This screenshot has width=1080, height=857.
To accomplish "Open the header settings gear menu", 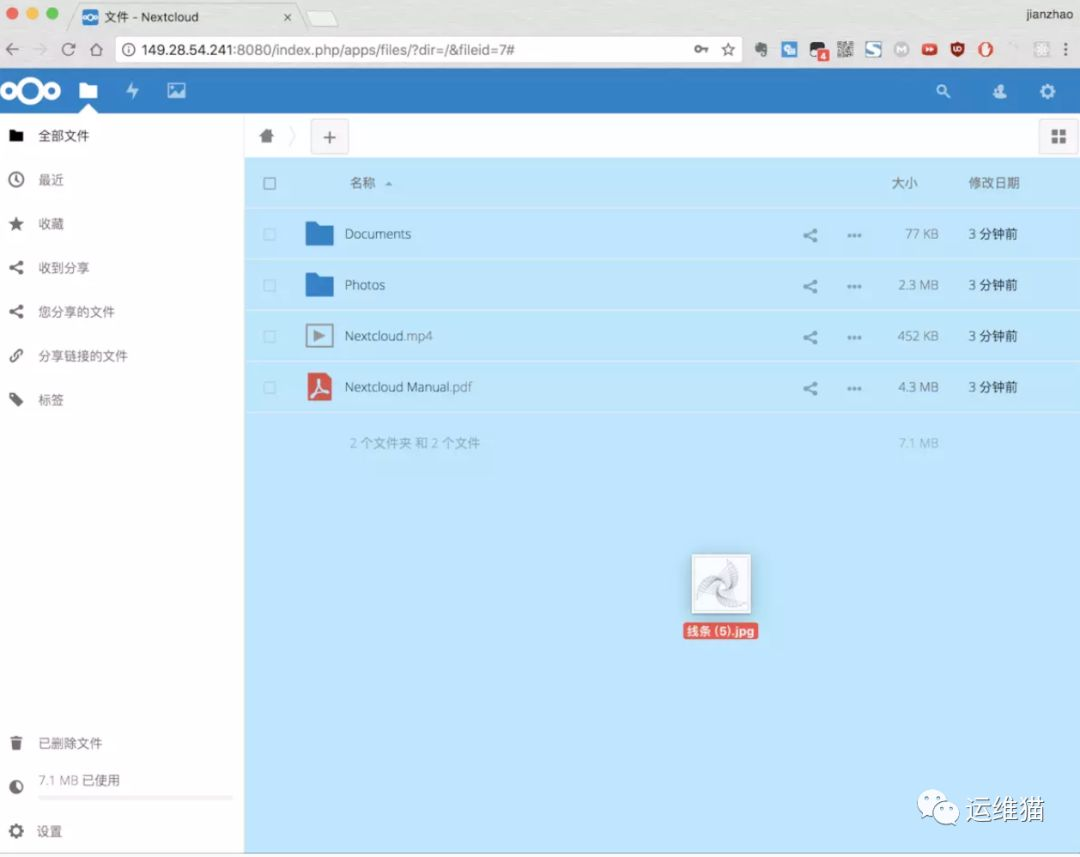I will (1048, 91).
